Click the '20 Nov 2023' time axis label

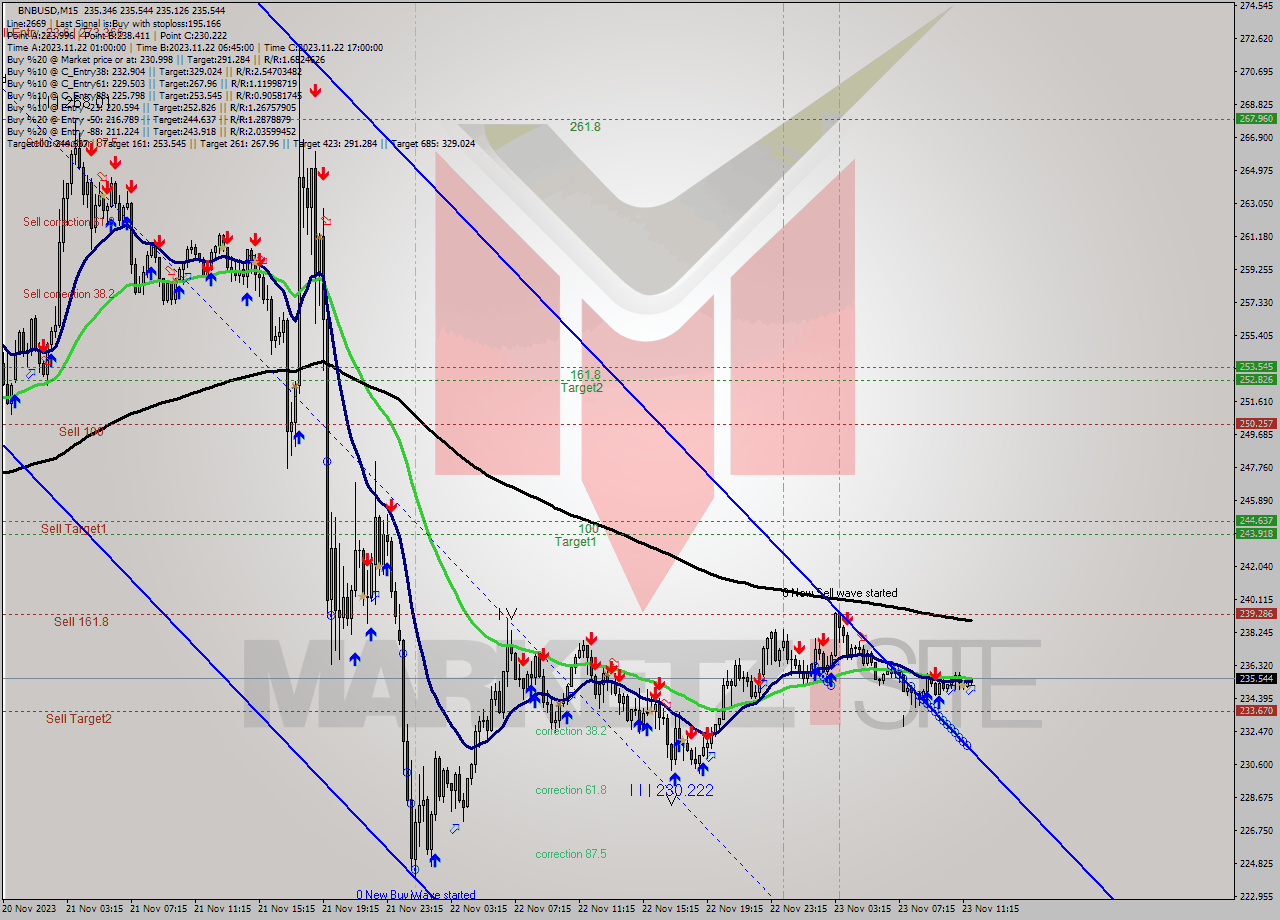28,910
